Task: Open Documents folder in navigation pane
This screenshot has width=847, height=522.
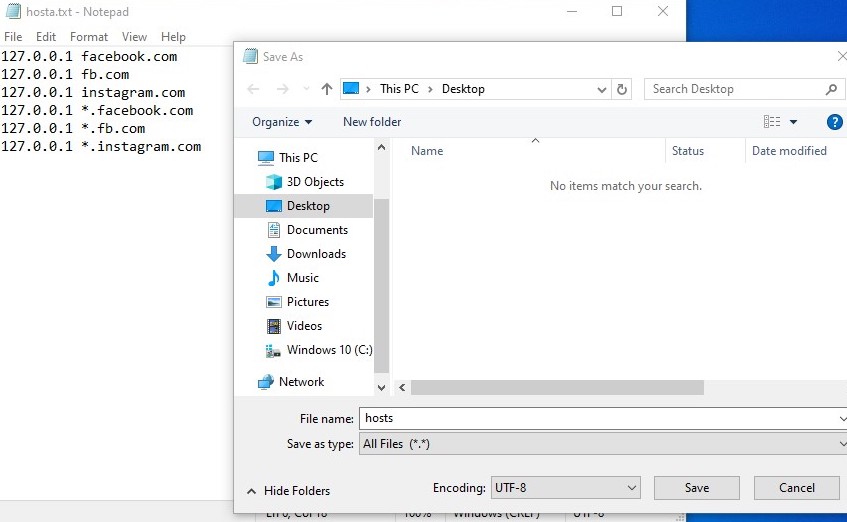Action: click(x=307, y=230)
